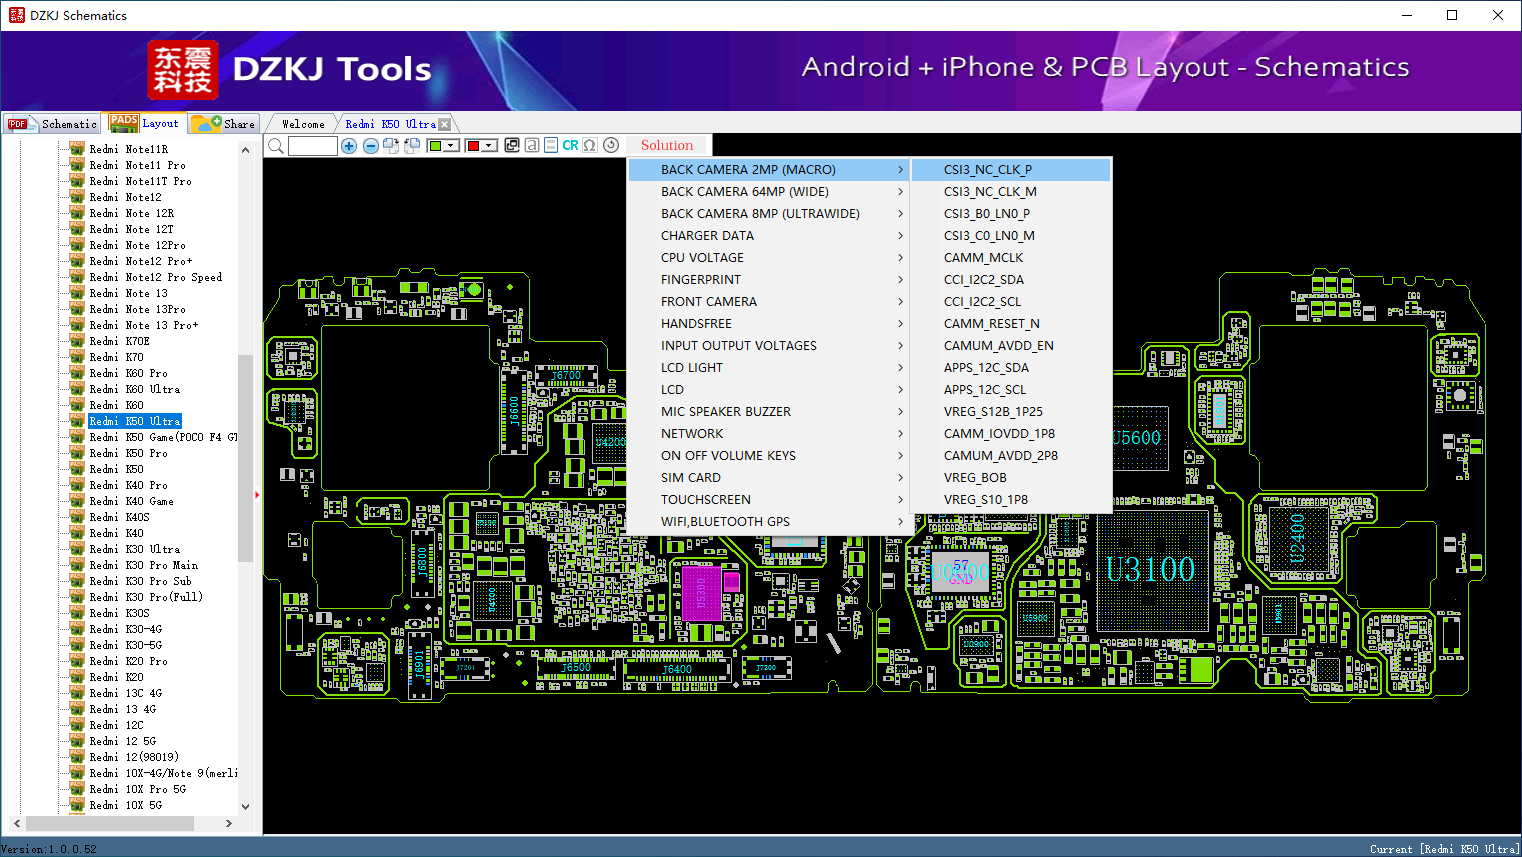This screenshot has height=857, width=1522.
Task: Expand BACK CAMERA 8MP (ULTRAWIDE) submenu
Action: (768, 214)
